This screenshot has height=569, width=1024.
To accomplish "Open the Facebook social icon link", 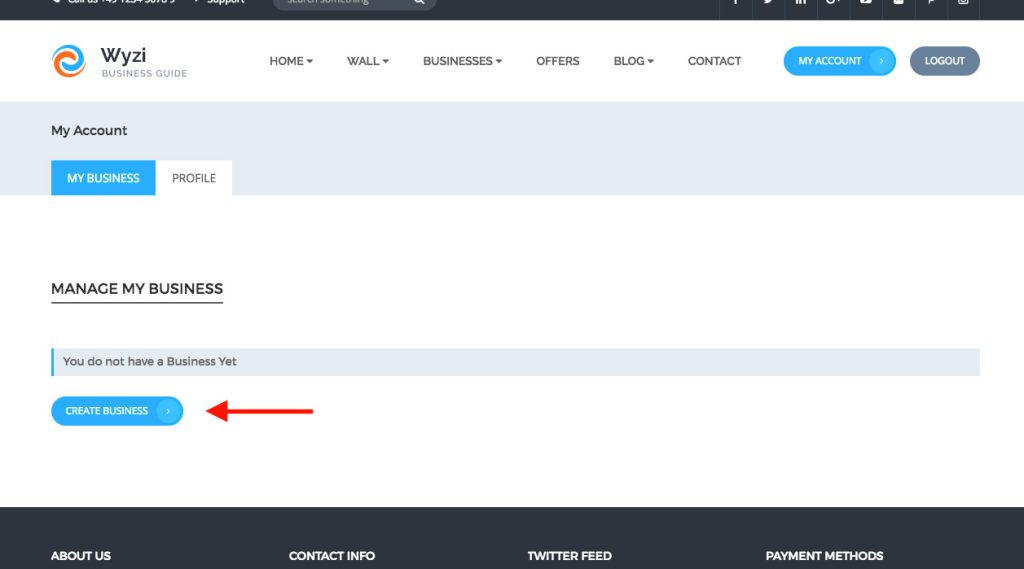I will [736, 3].
